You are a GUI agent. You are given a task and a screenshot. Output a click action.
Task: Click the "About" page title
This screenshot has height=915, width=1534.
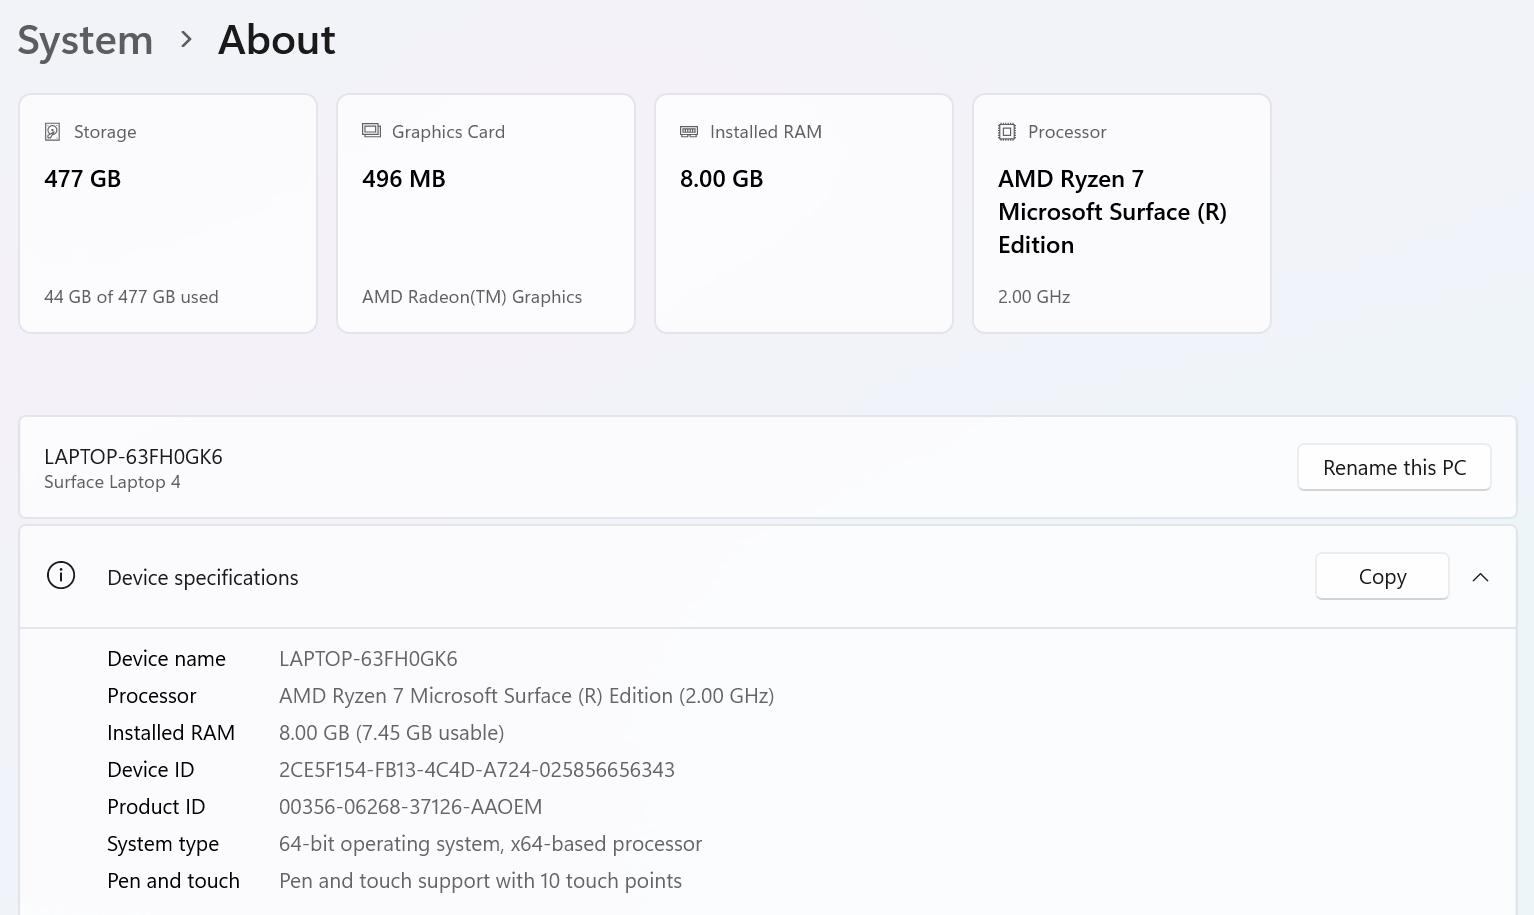click(277, 40)
